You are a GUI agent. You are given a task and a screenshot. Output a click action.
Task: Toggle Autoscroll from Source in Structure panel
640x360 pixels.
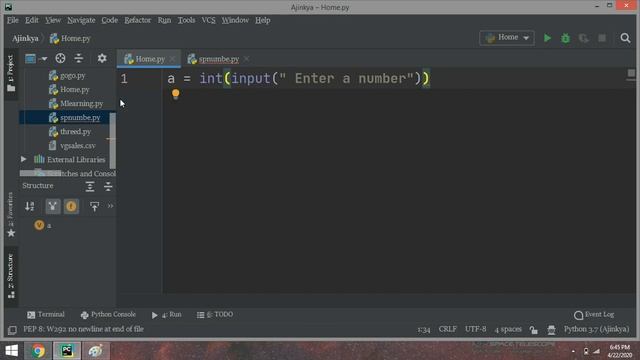point(94,206)
